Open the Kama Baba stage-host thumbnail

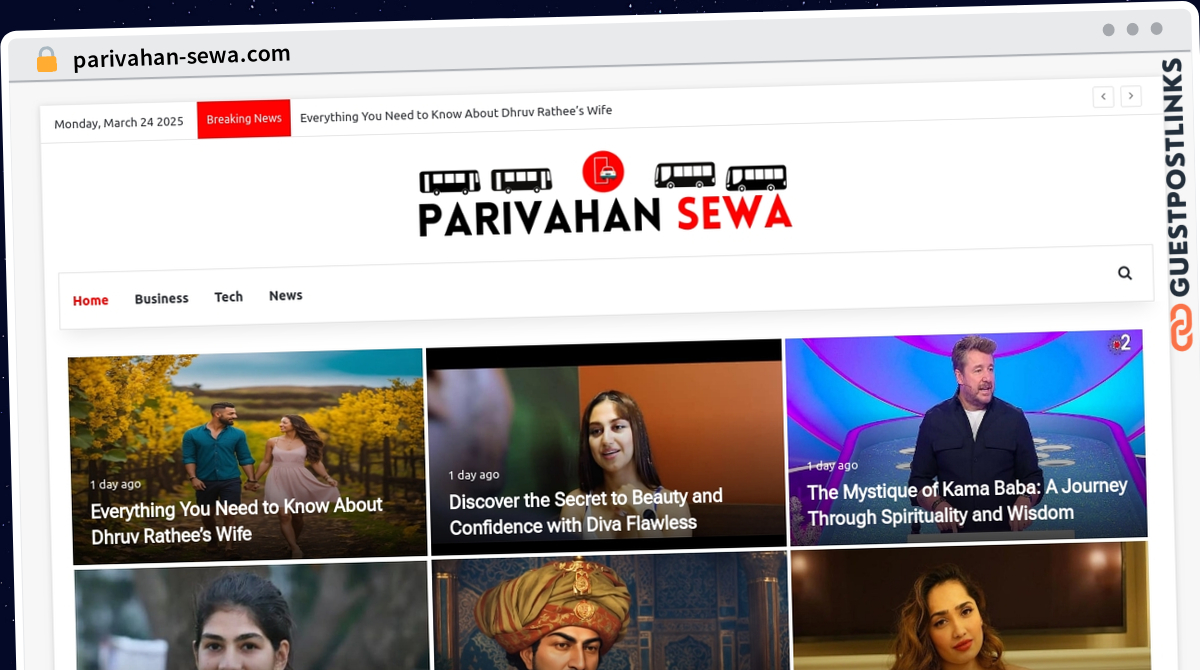pyautogui.click(x=966, y=437)
